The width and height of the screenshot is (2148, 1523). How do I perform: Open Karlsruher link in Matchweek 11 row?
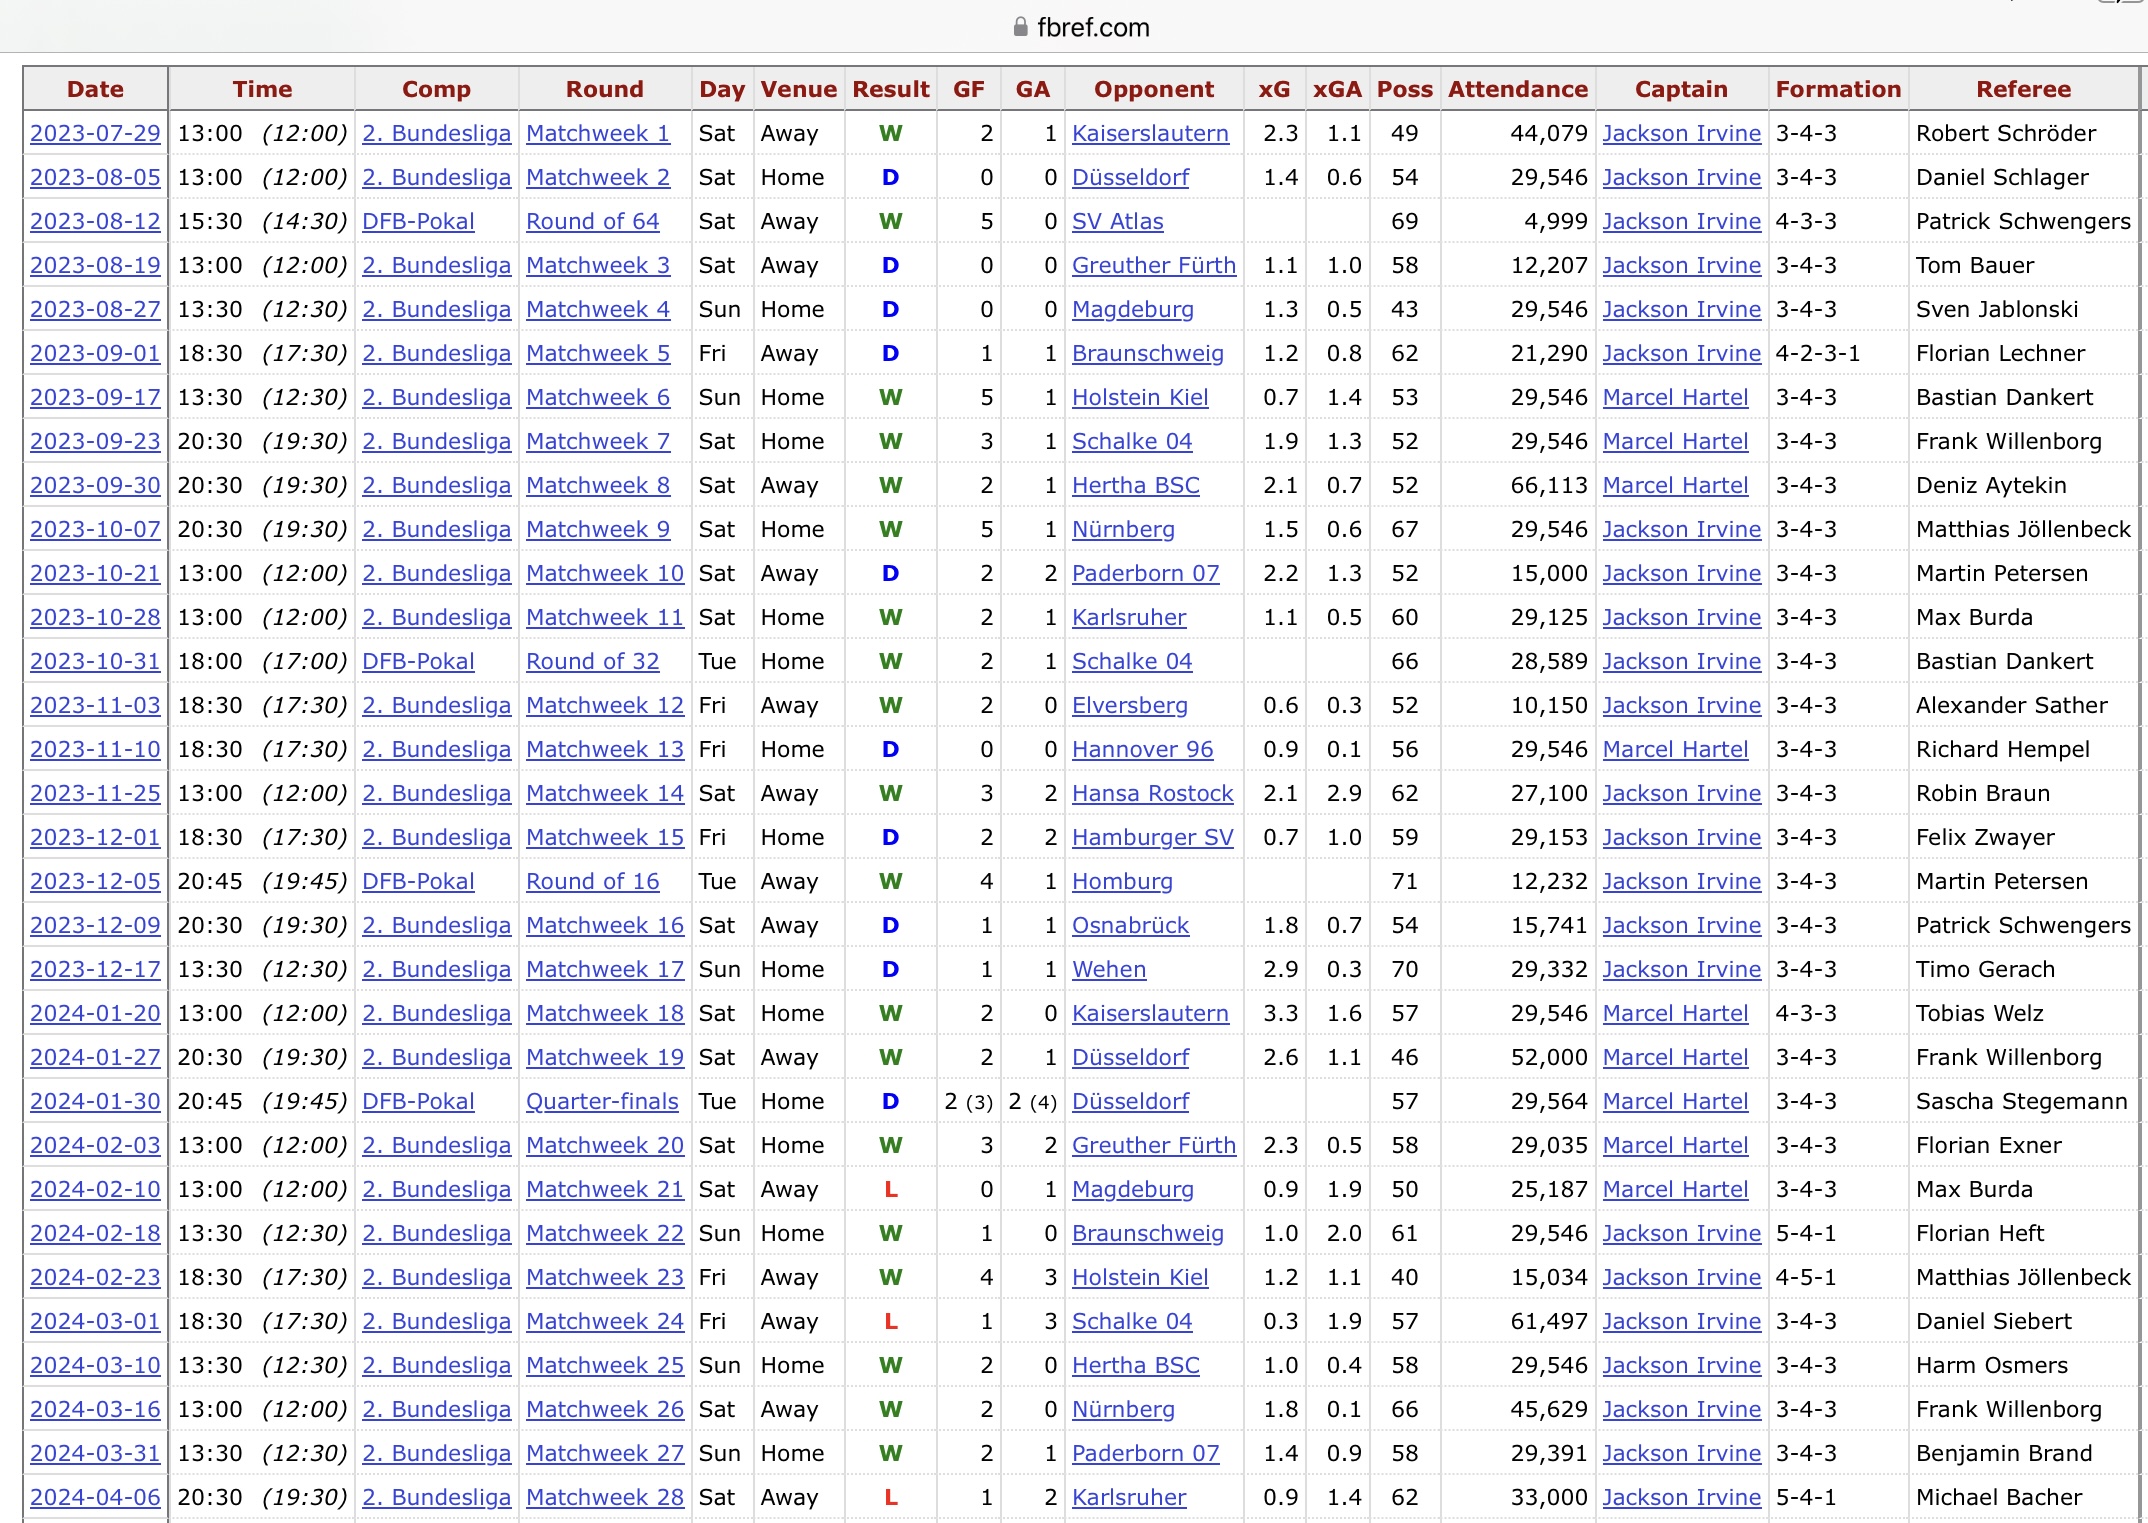coord(1129,617)
